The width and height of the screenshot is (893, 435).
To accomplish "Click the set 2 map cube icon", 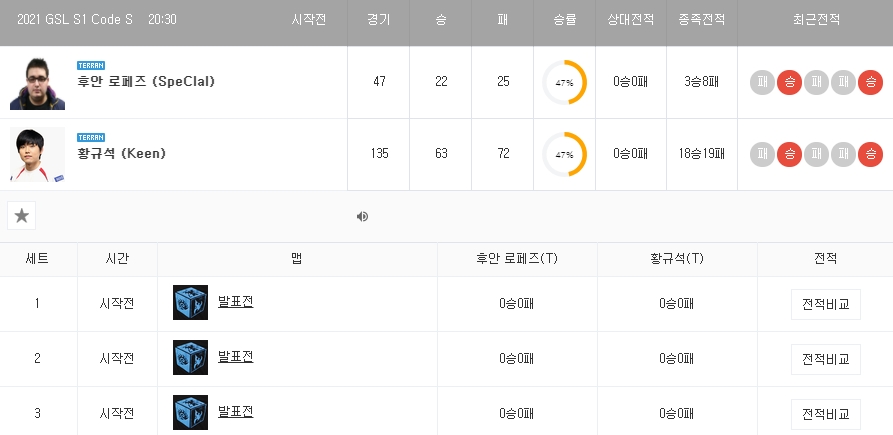I will 190,358.
